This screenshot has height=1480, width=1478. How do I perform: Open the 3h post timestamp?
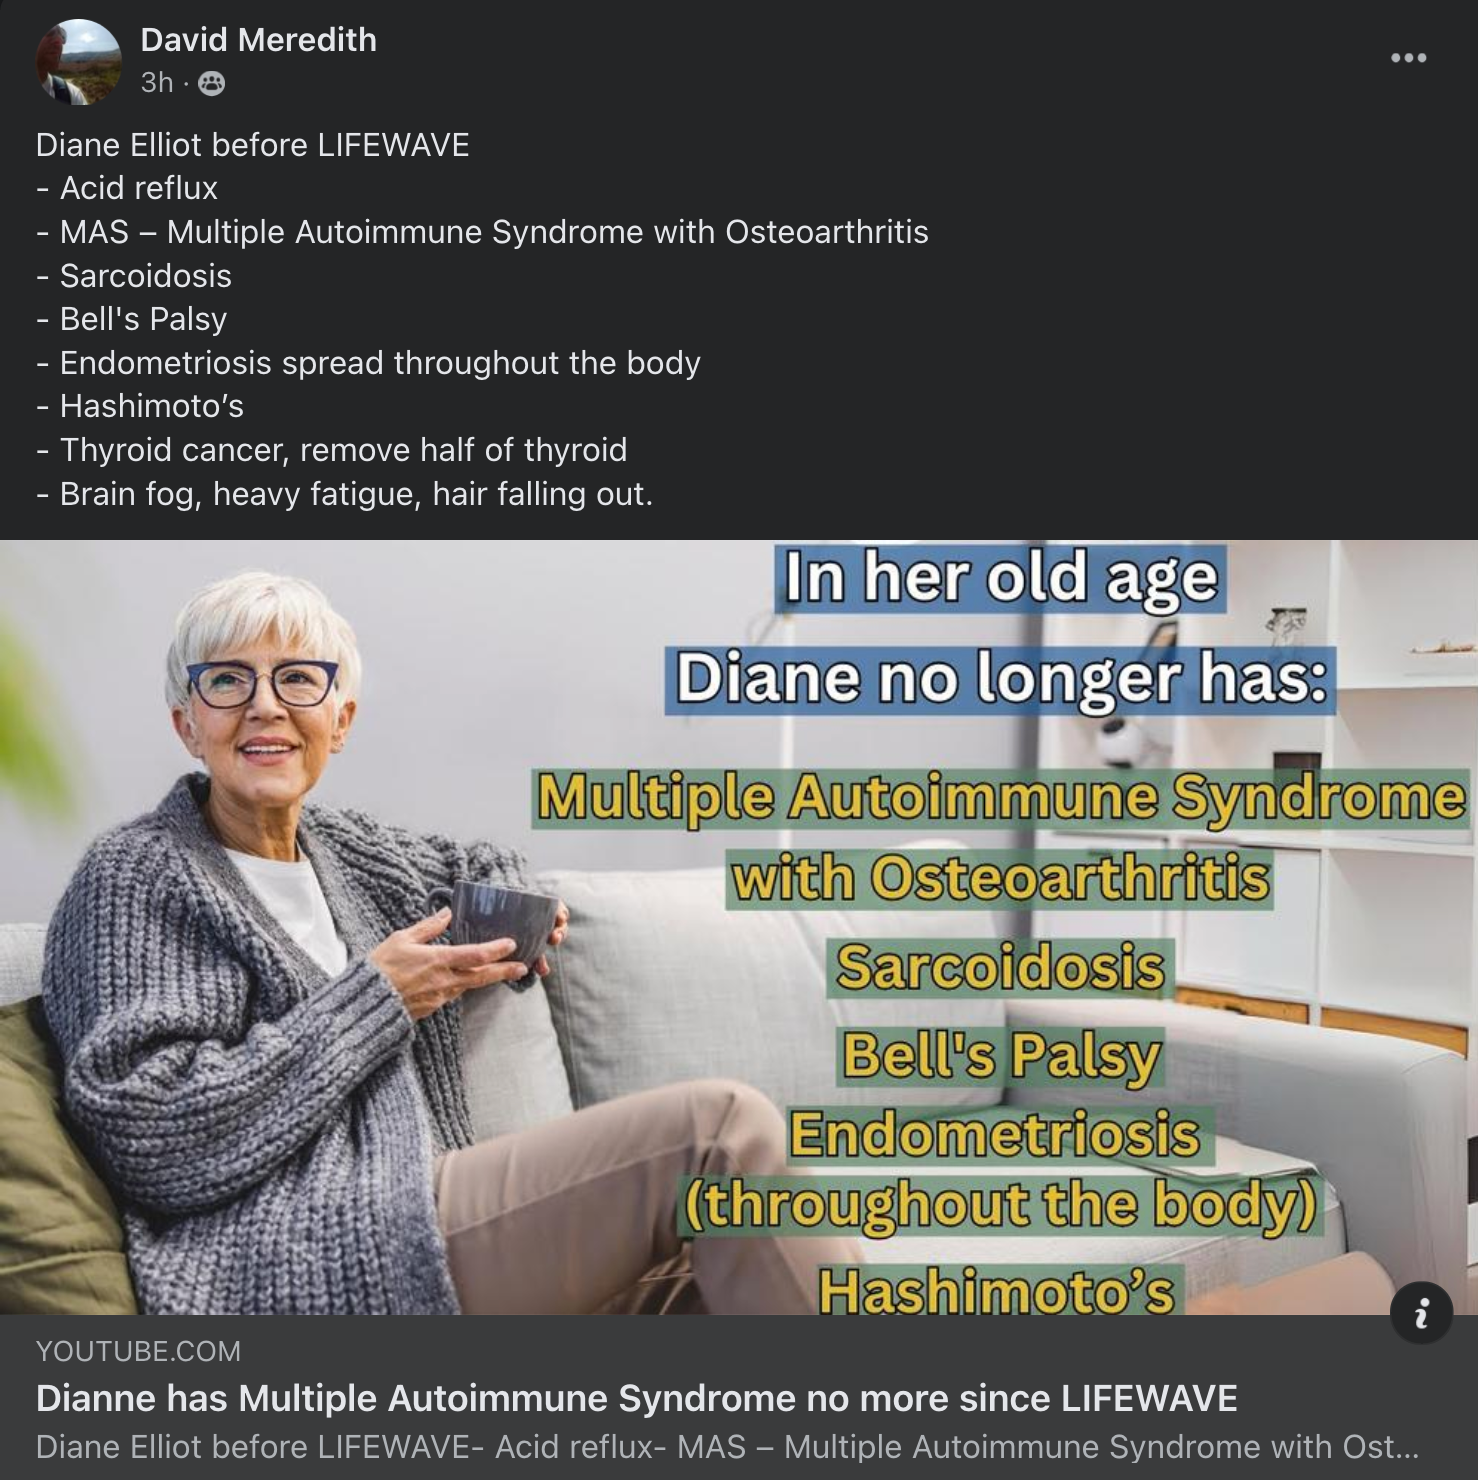click(157, 82)
